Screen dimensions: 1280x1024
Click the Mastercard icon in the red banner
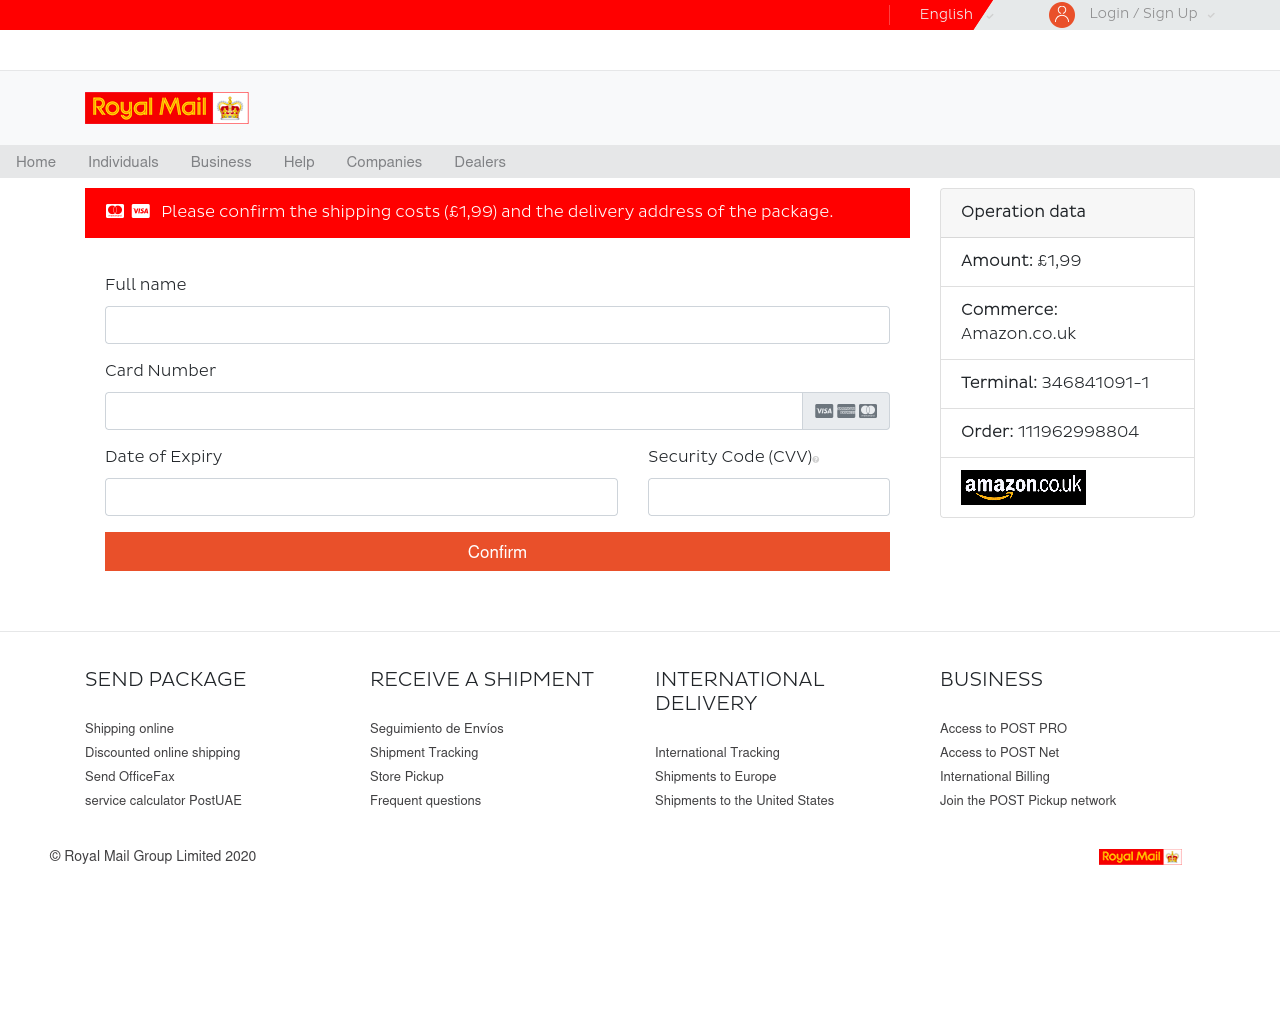[115, 211]
